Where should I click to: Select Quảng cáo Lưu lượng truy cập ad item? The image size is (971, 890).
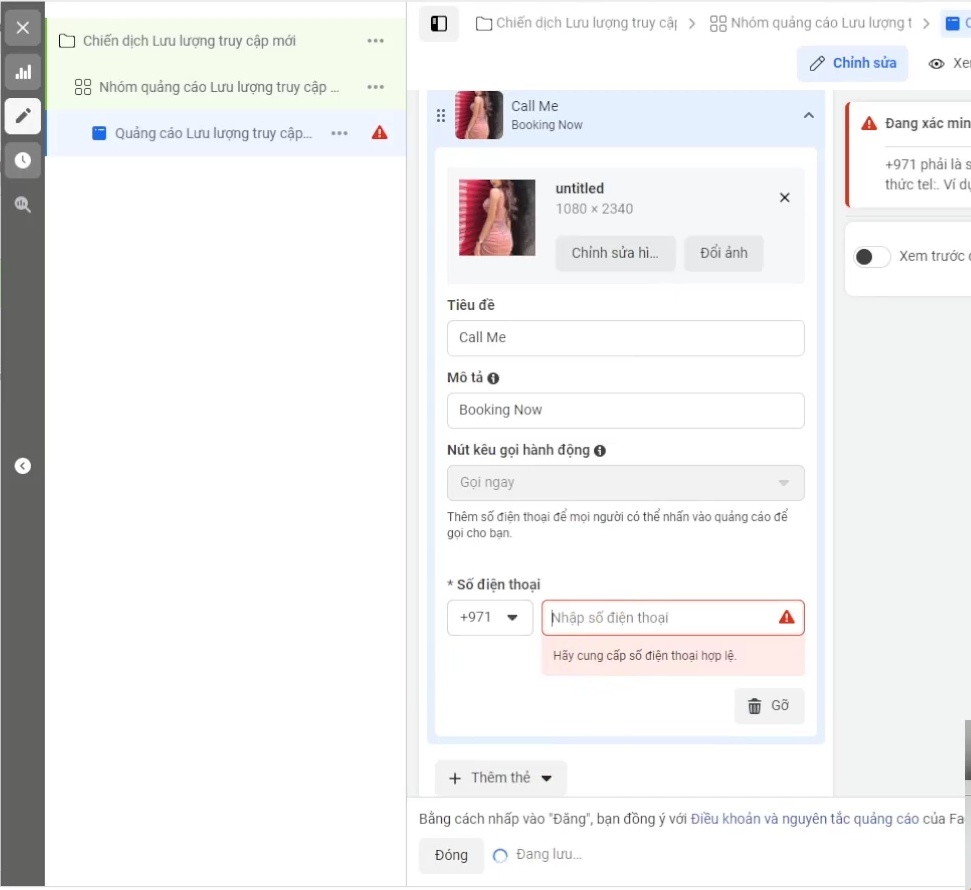tap(213, 133)
